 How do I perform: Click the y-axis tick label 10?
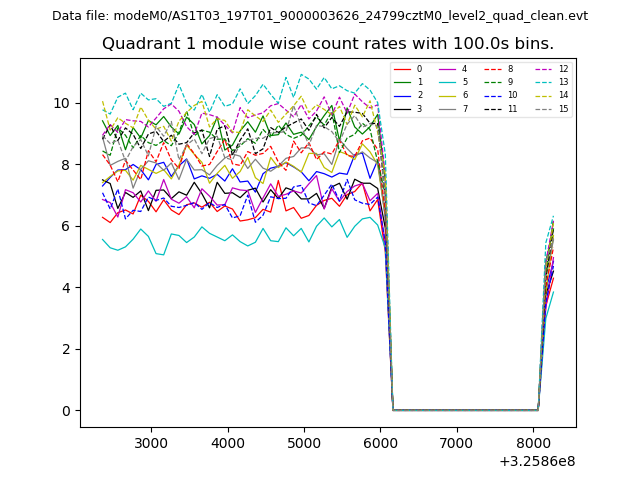[x=61, y=103]
